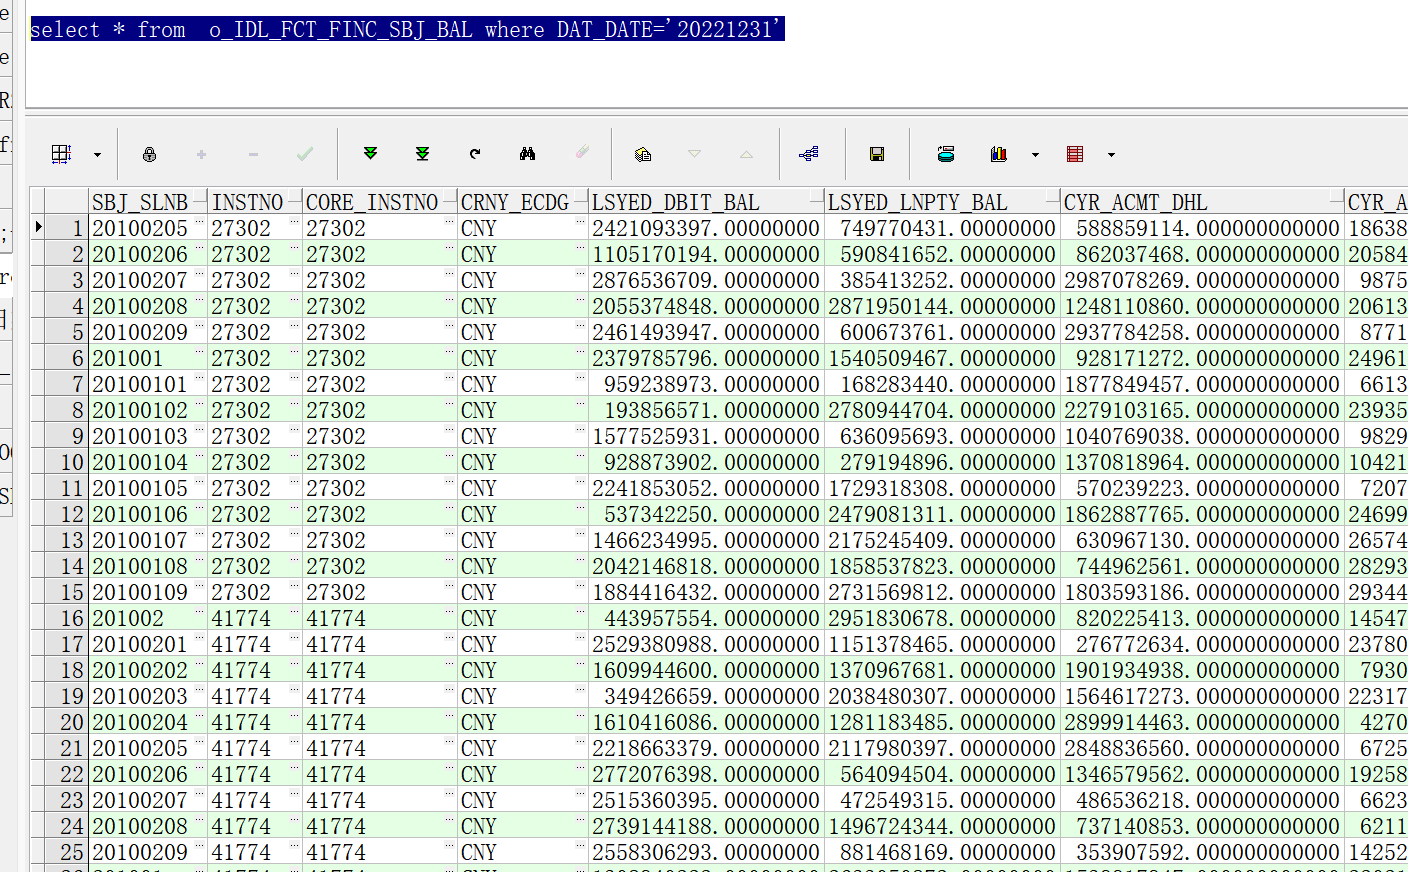Fetch last page with underlined green arrow
1408x872 pixels.
[422, 153]
